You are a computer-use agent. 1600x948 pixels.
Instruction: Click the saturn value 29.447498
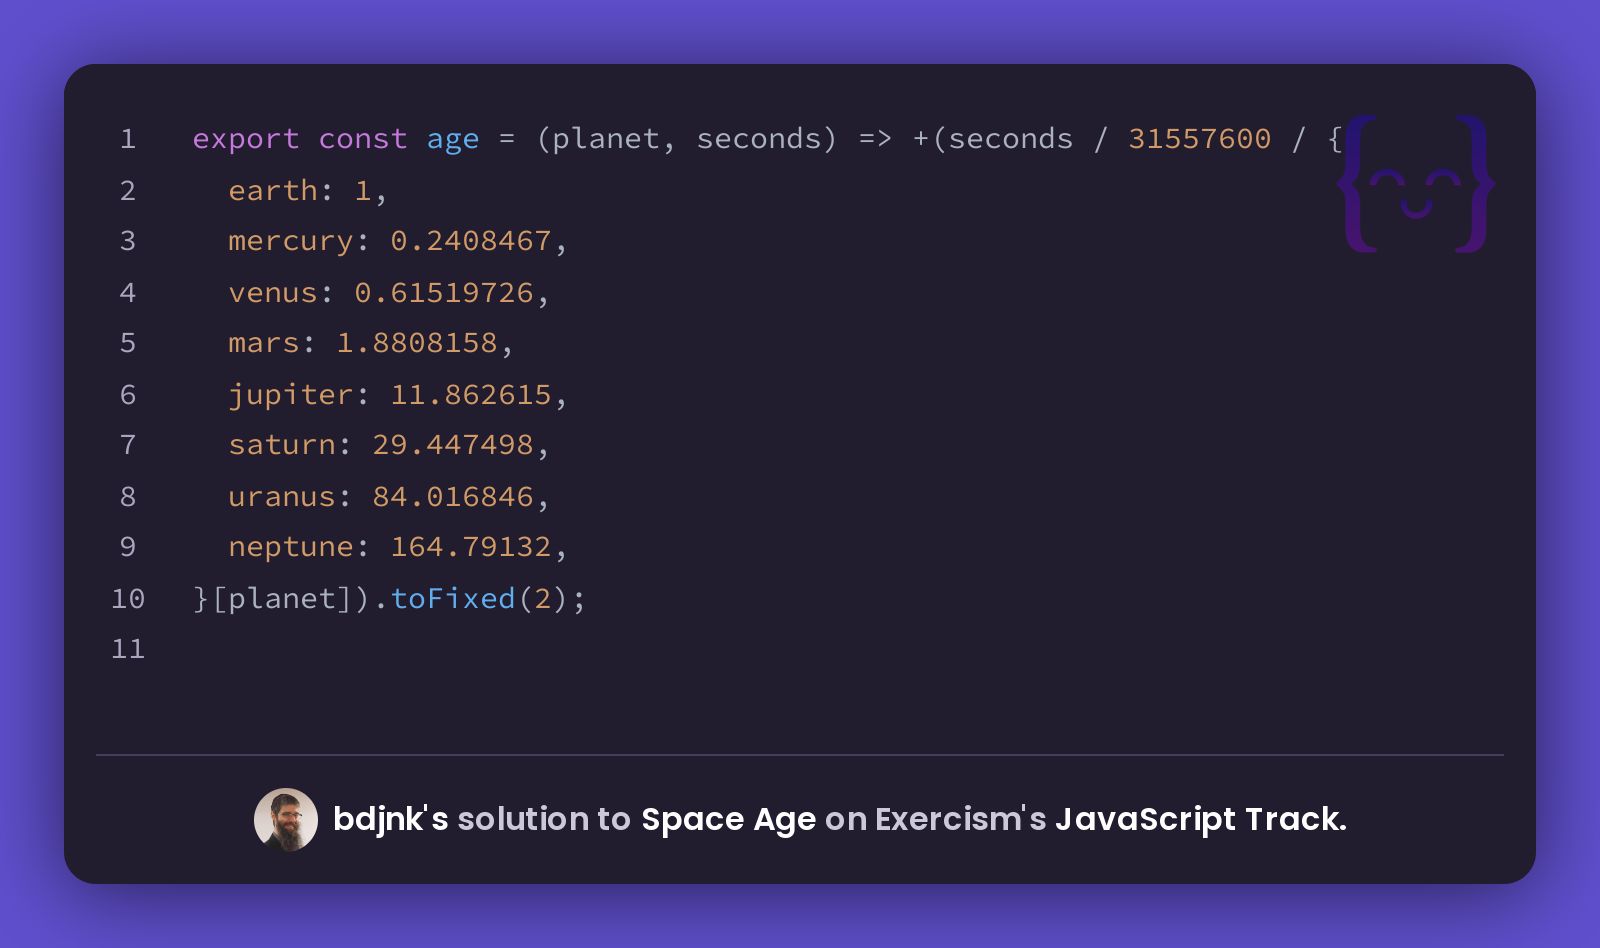[x=453, y=445]
